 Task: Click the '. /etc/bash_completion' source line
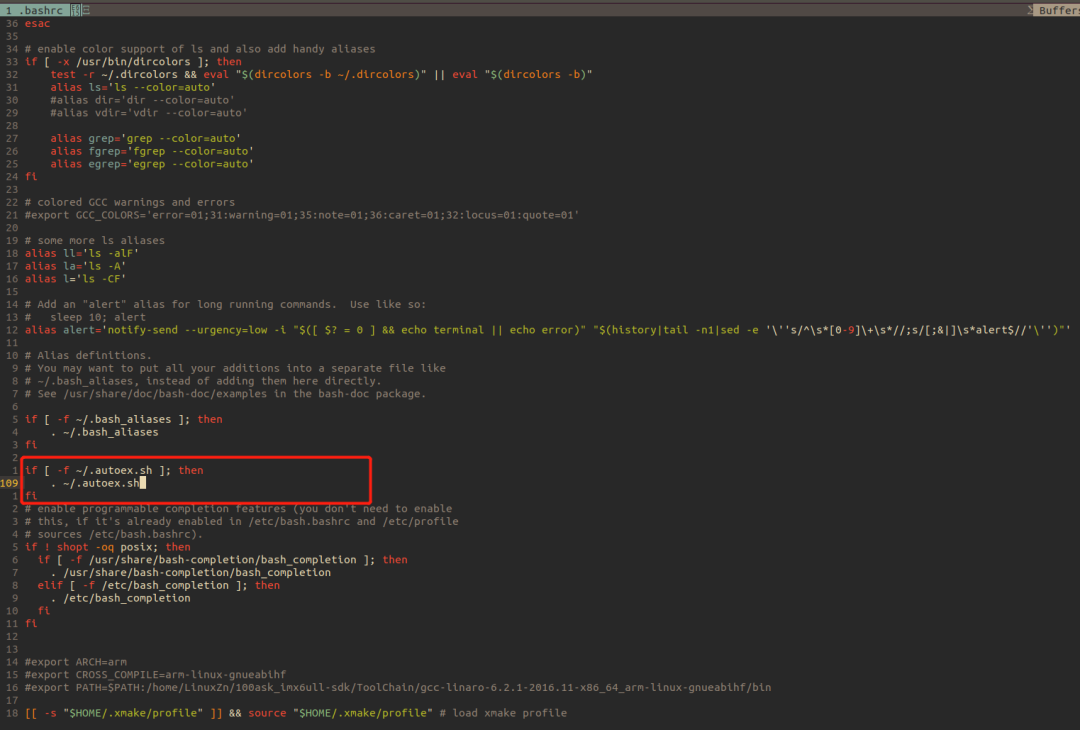(120, 598)
